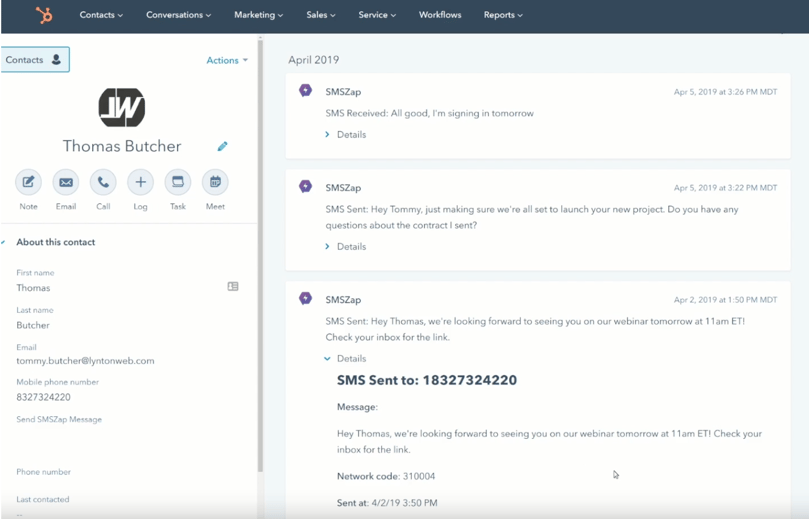
Task: Create a Task for the contact
Action: pos(178,182)
